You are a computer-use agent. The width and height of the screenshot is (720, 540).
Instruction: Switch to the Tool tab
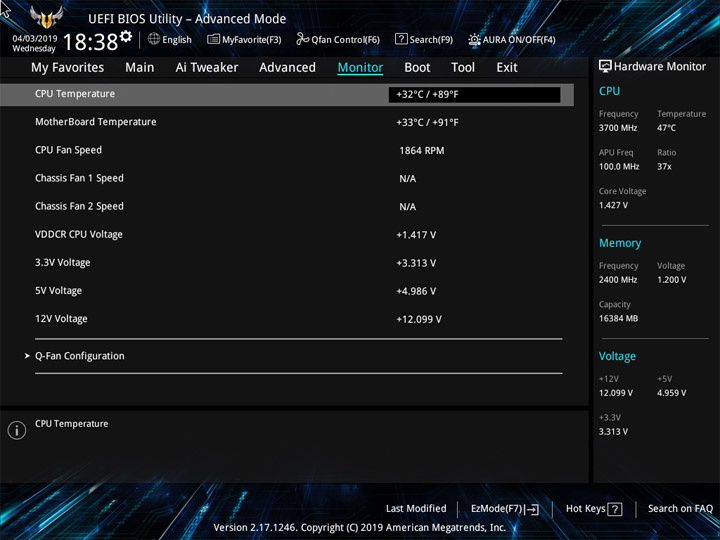[x=463, y=68]
